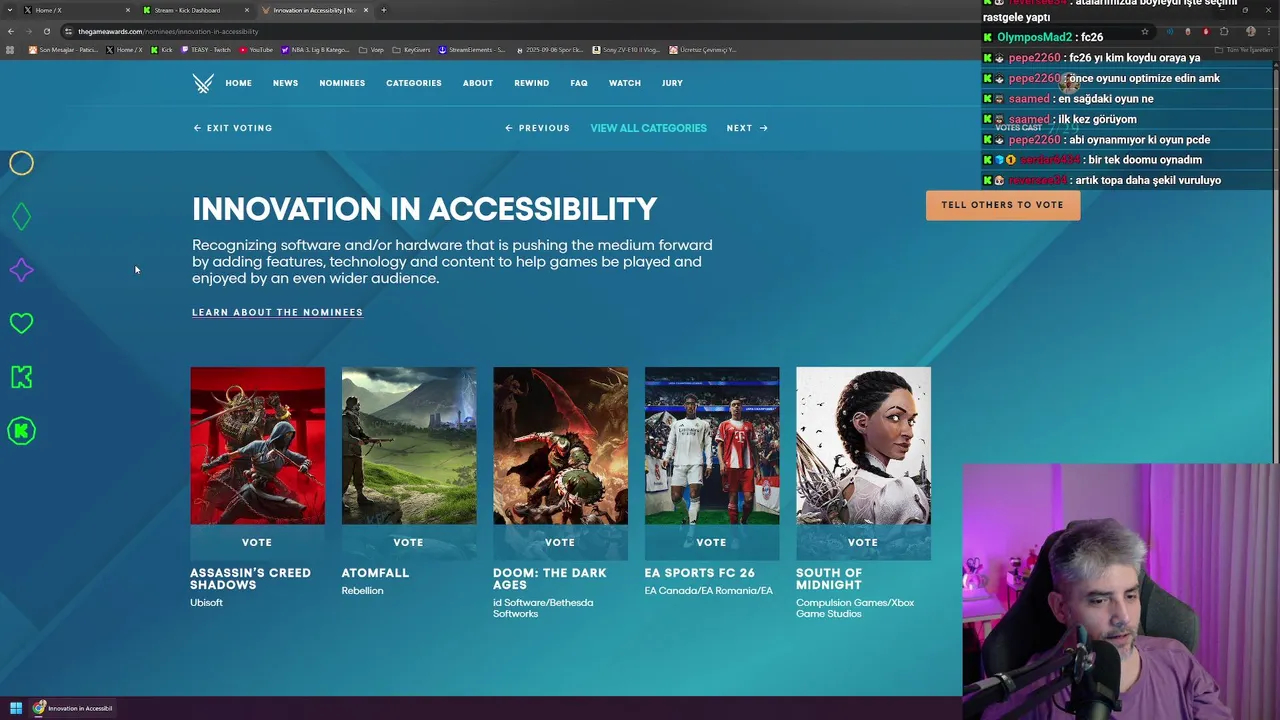Click the SOUTH OF MIDNIGHT title text
Viewport: 1280px width, 720px height.
click(x=829, y=579)
